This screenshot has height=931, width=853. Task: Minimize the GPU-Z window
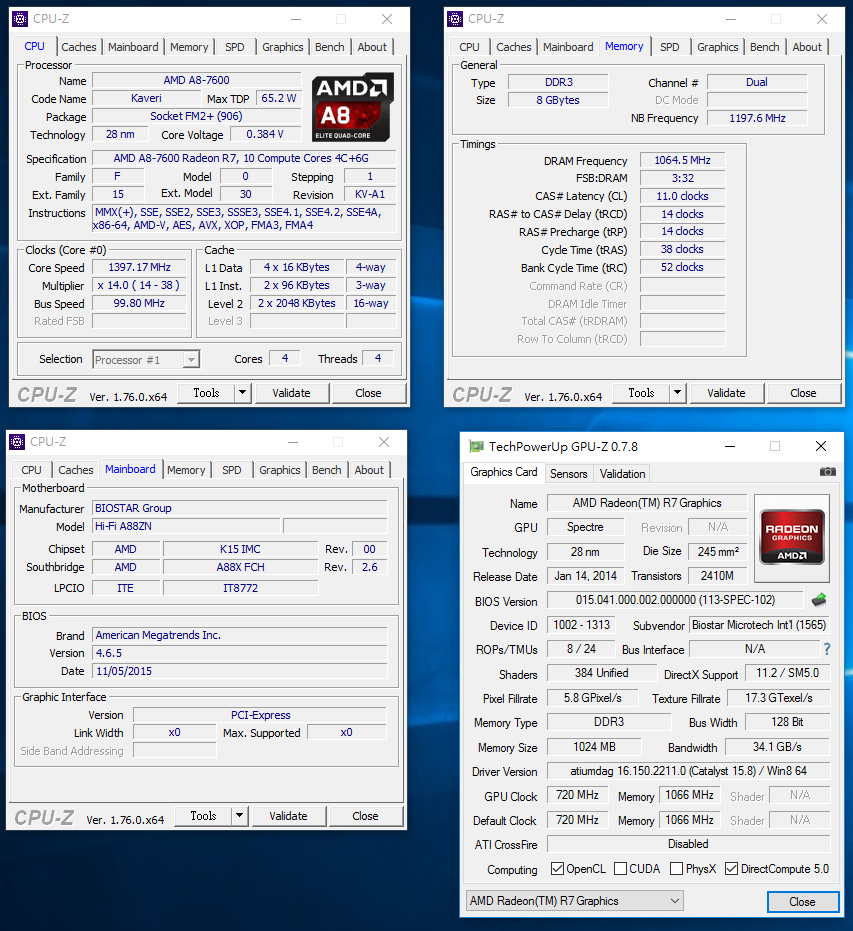coord(730,446)
